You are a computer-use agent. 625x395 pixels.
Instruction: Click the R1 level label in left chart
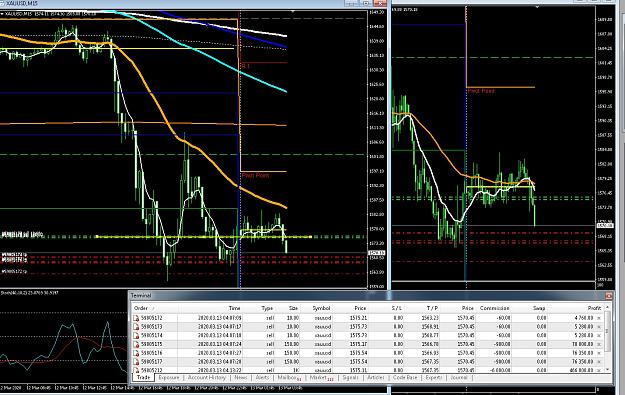[x=246, y=66]
